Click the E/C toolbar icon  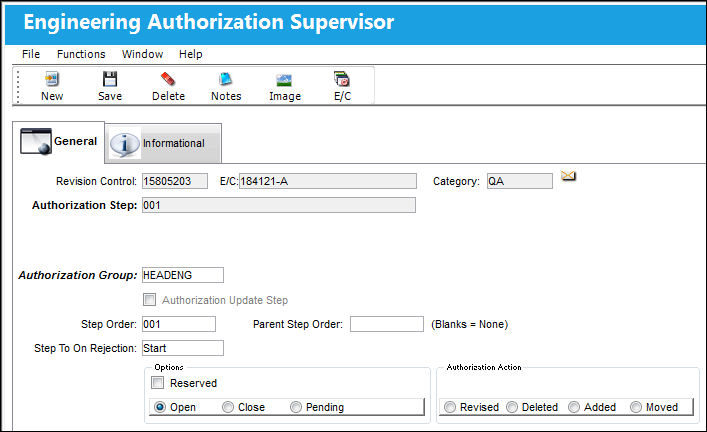[x=342, y=79]
